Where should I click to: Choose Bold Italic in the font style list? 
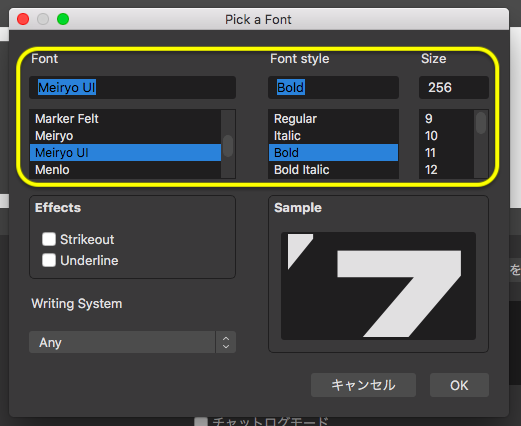pyautogui.click(x=333, y=170)
